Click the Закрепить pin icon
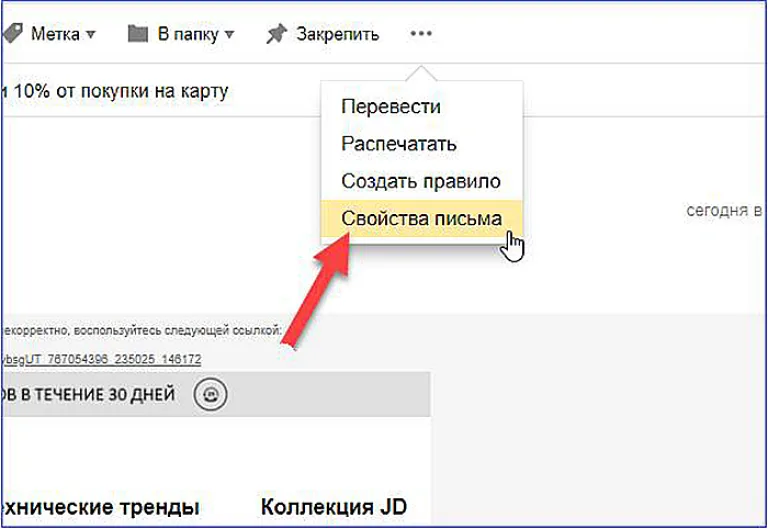The image size is (768, 529). click(x=276, y=34)
